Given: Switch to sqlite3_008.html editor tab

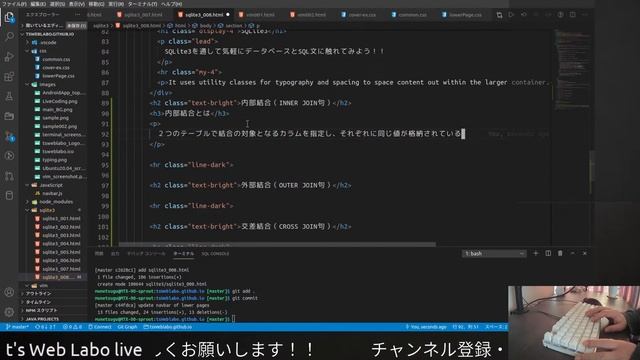Looking at the screenshot, I should click(x=204, y=15).
